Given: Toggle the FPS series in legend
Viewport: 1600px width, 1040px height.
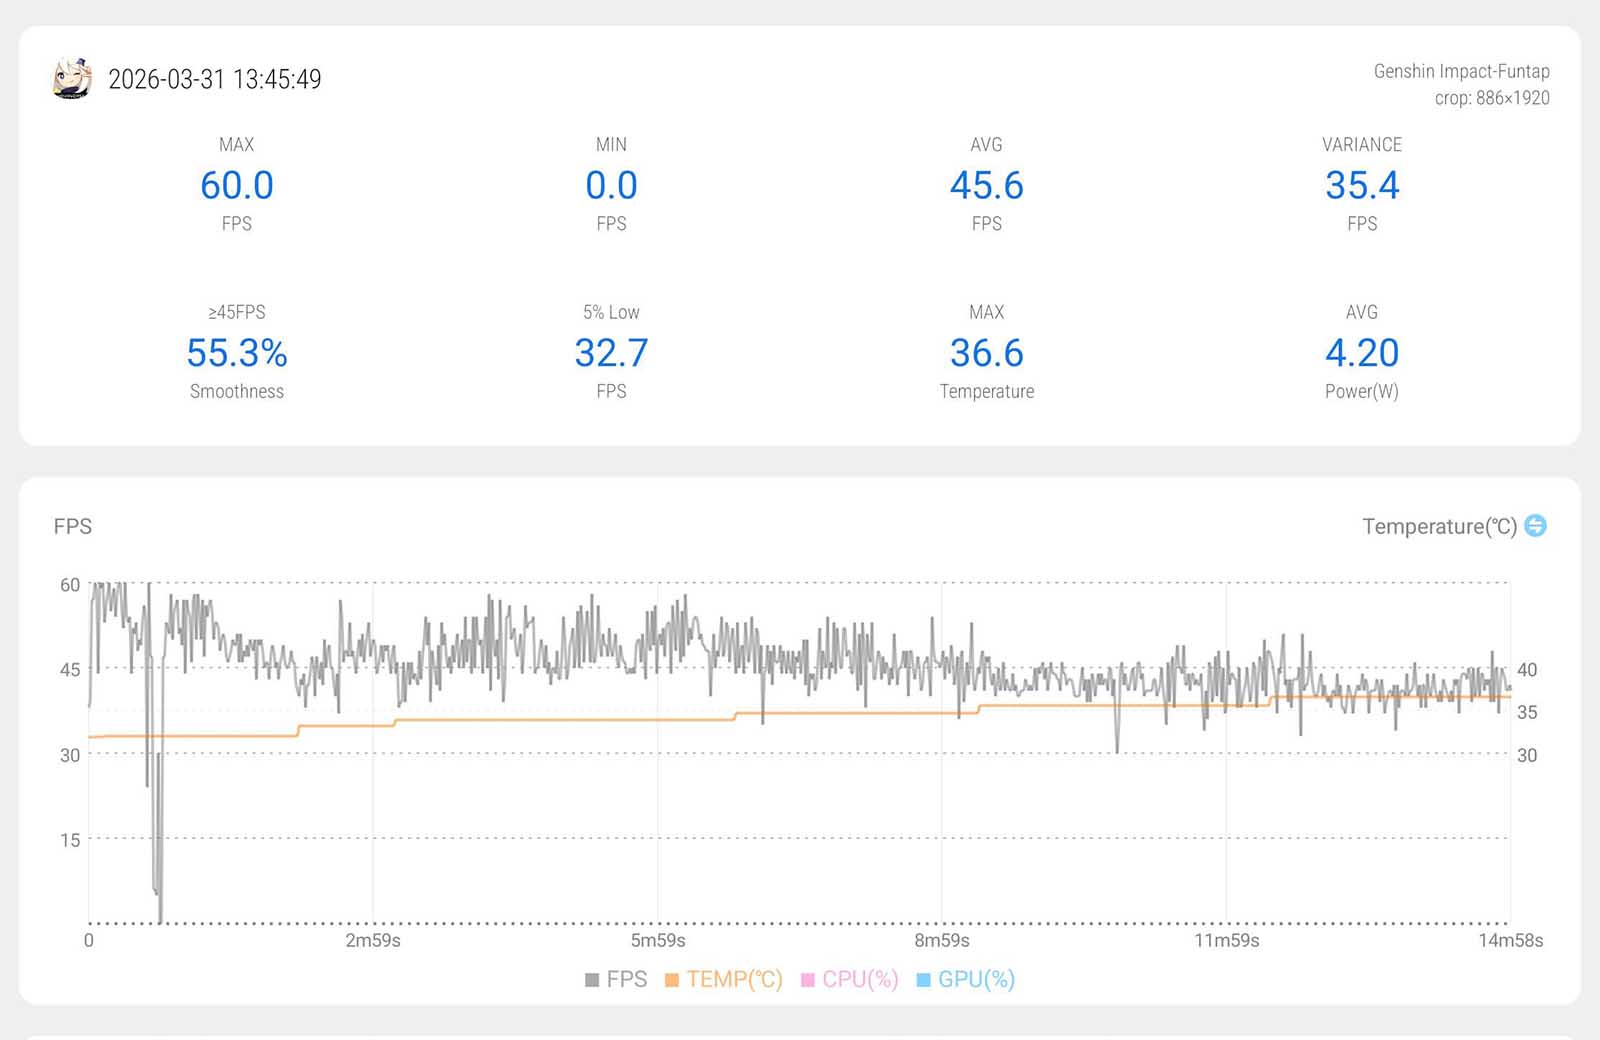Looking at the screenshot, I should pyautogui.click(x=616, y=980).
